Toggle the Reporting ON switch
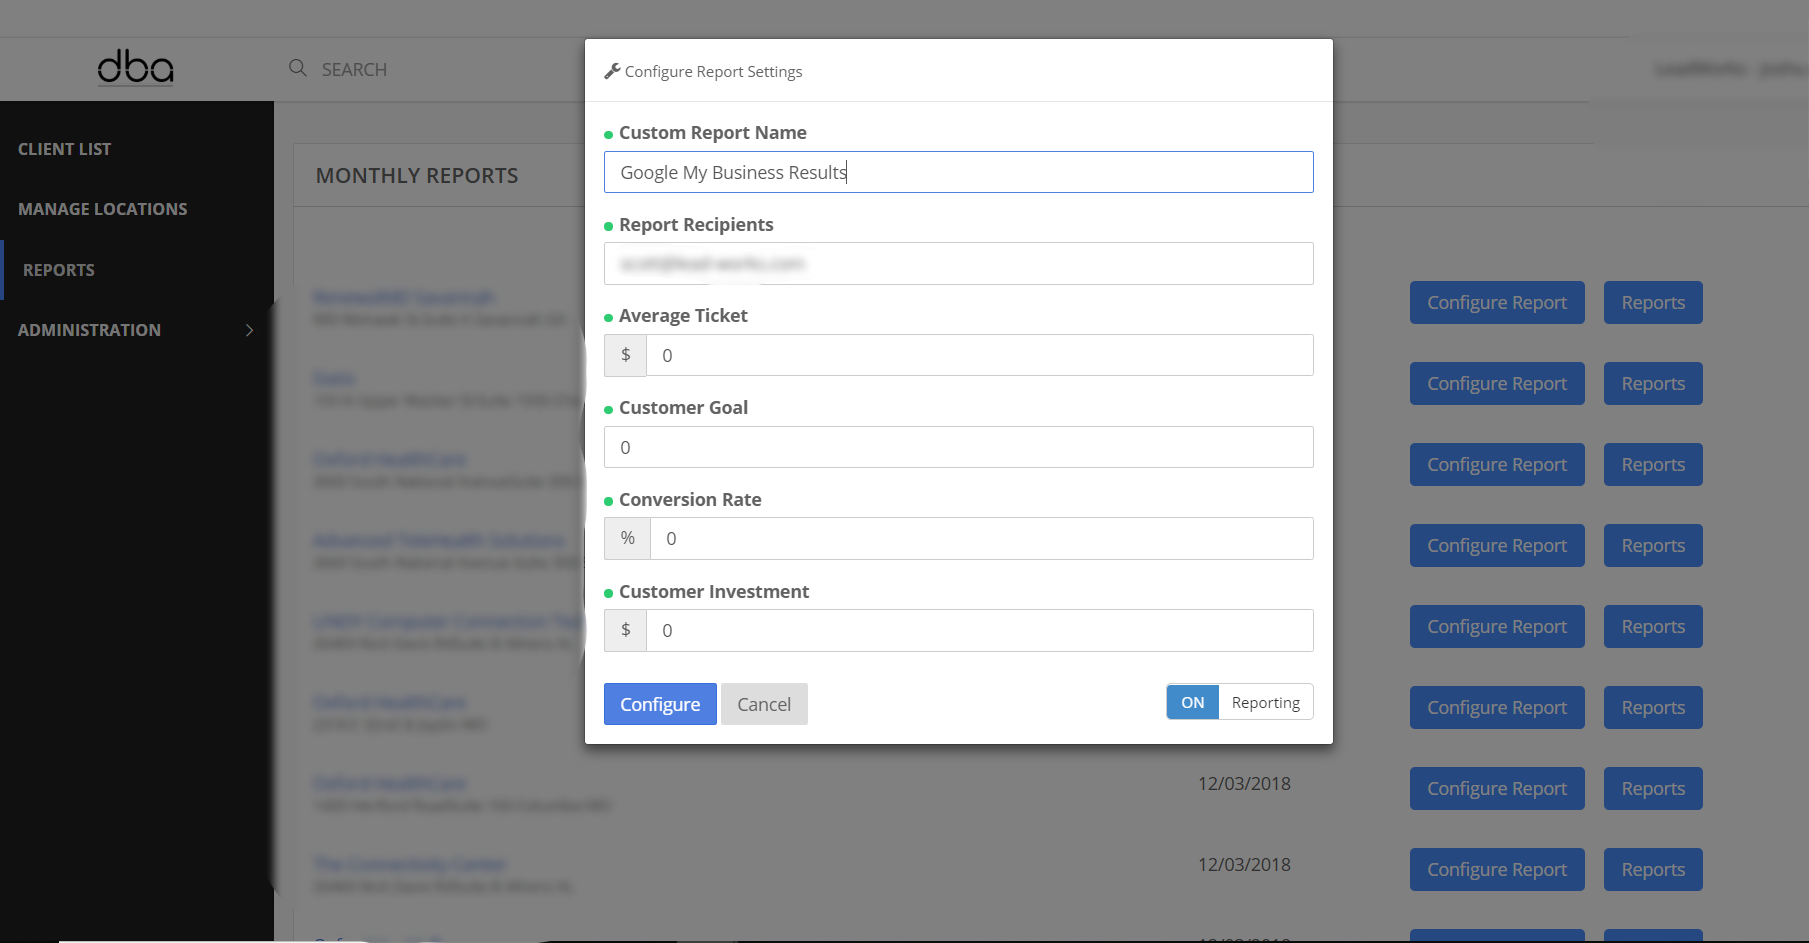The width and height of the screenshot is (1809, 943). coord(1192,702)
